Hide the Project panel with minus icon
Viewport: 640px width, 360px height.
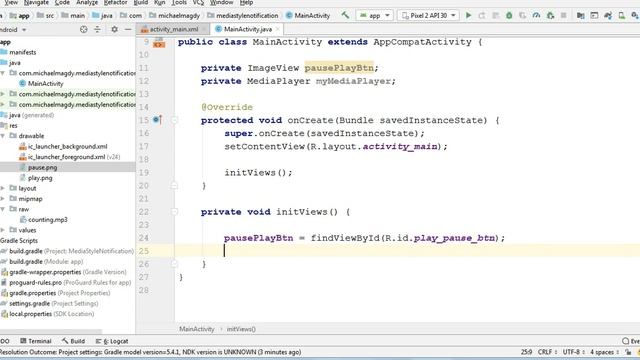(x=128, y=29)
